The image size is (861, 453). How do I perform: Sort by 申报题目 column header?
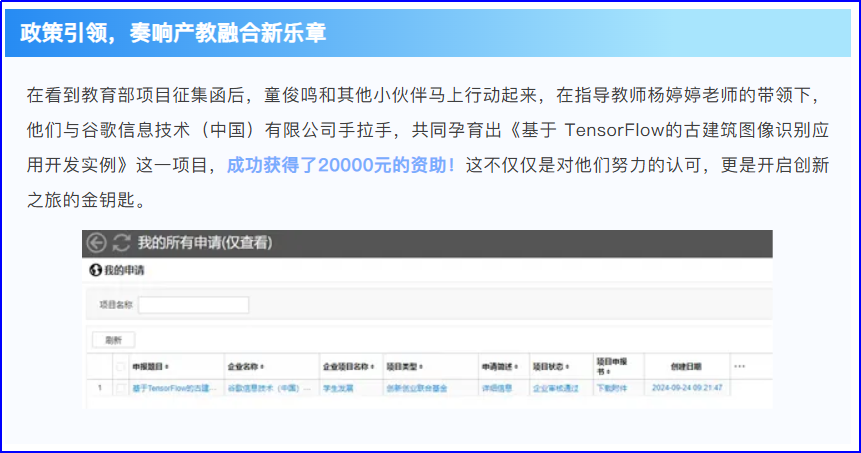point(151,366)
